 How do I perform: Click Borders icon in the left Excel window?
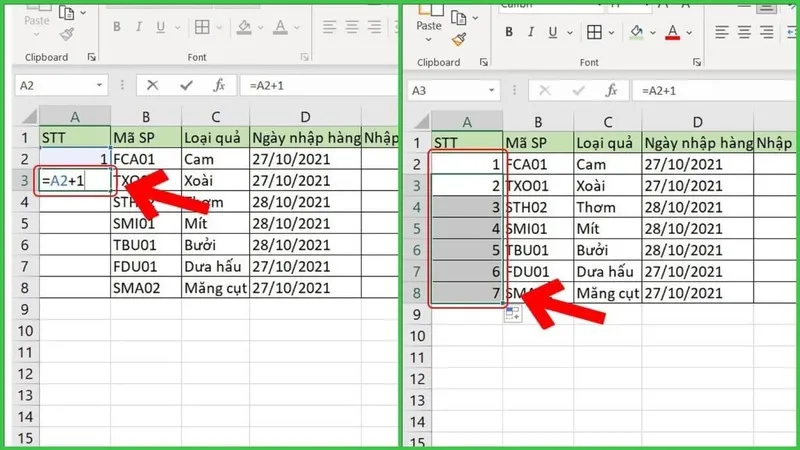[202, 27]
